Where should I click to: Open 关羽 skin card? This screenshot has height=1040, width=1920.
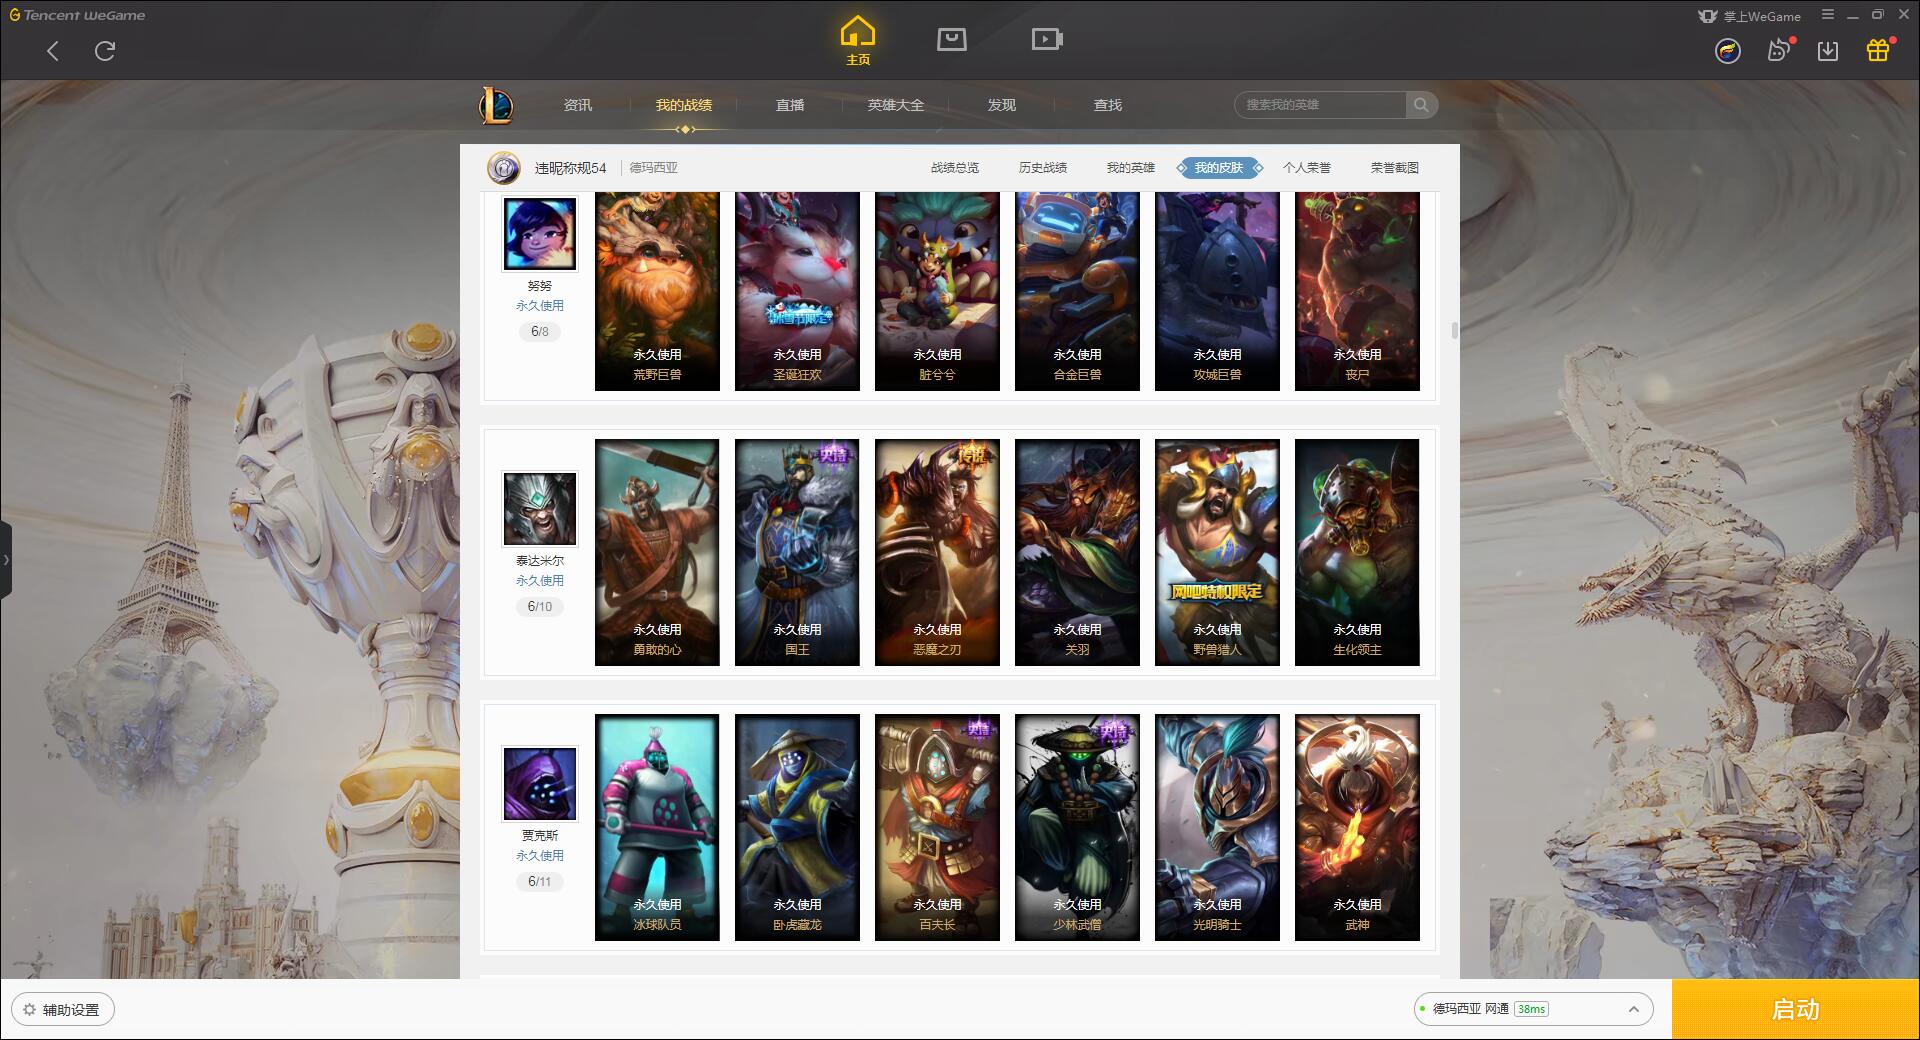(1077, 552)
